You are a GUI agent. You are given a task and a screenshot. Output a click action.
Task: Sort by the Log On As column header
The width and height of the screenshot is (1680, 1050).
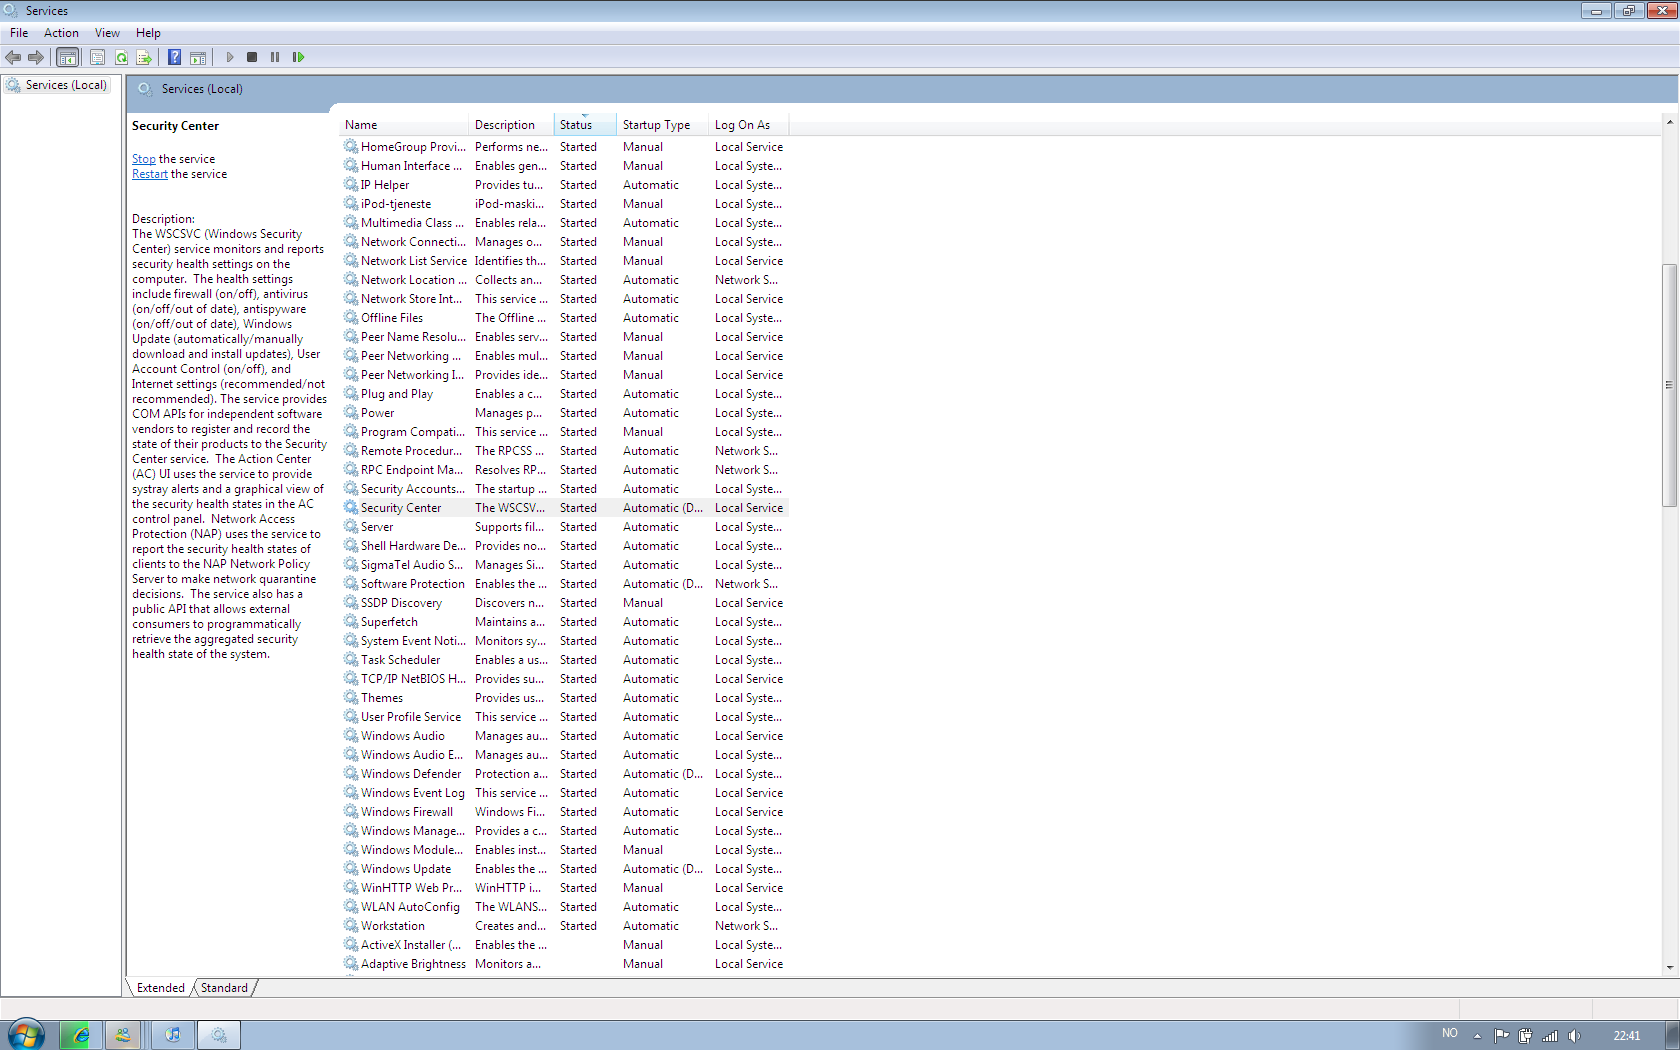coord(748,125)
